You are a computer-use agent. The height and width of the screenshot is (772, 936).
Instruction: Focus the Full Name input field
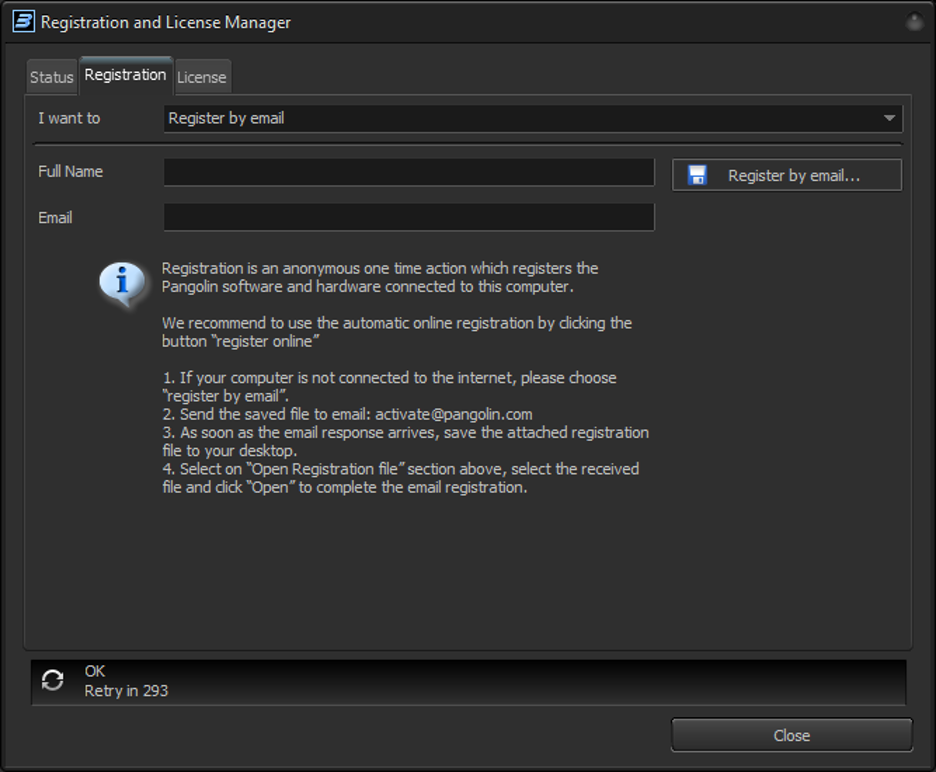(x=409, y=172)
